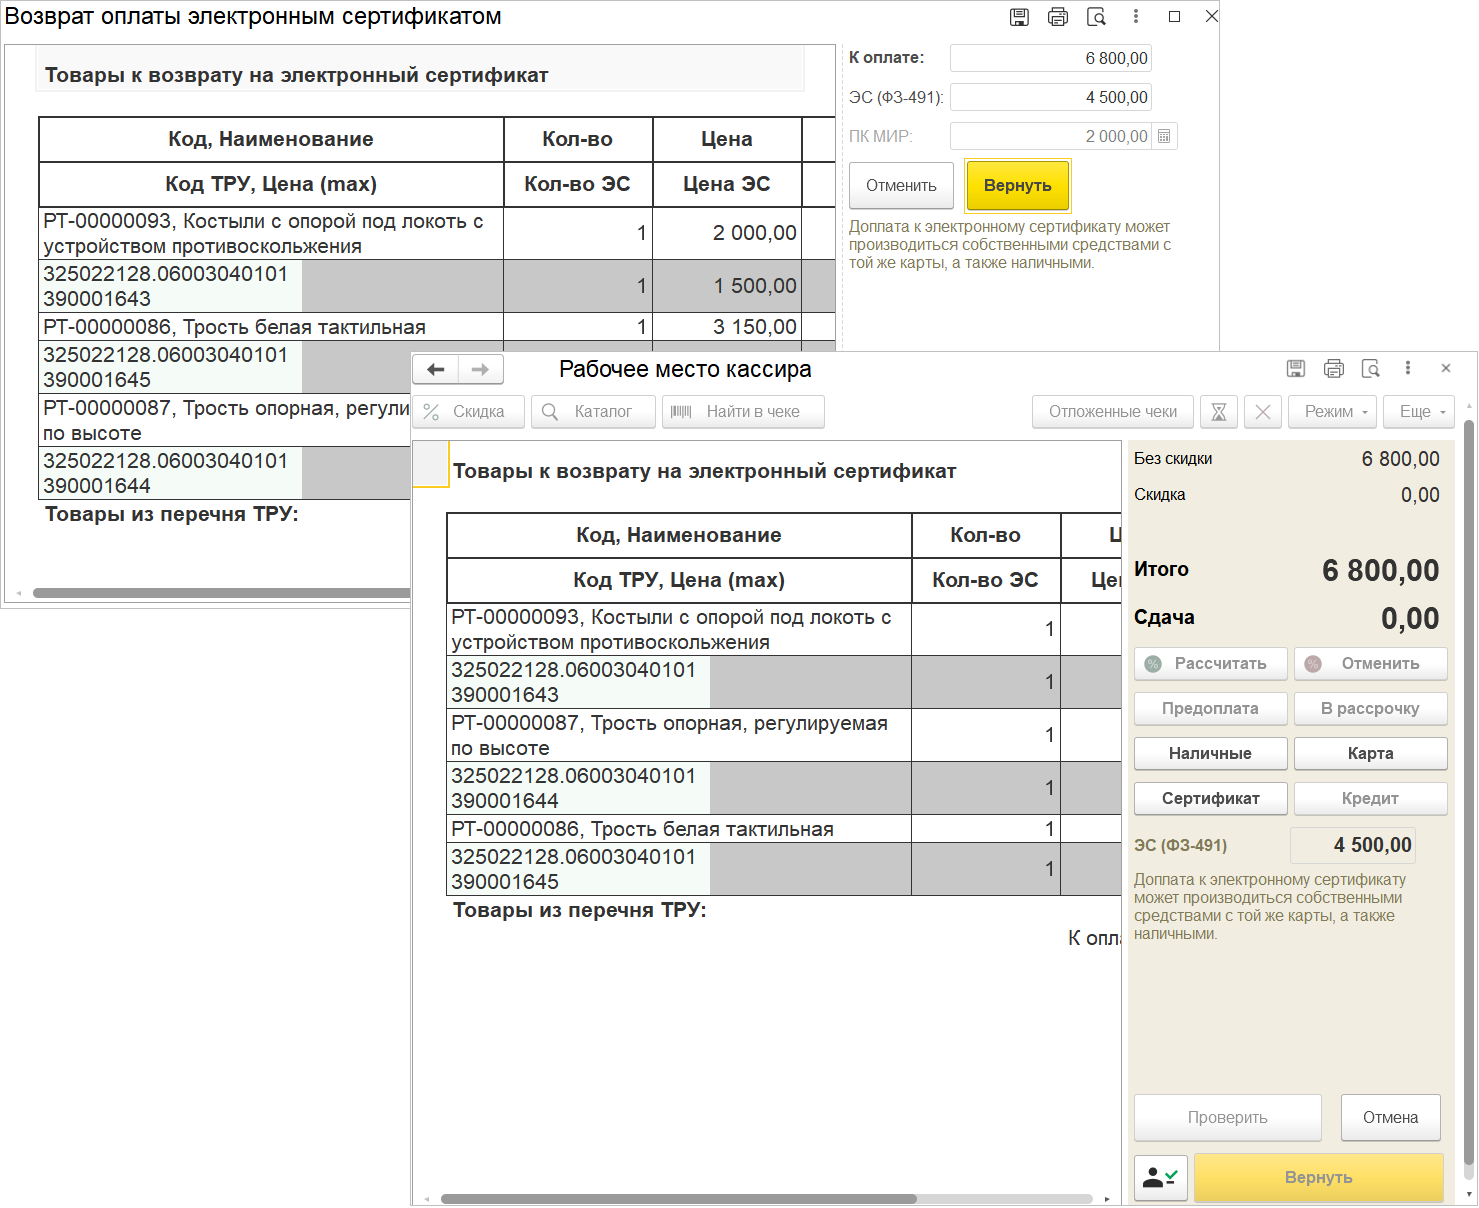
Task: Select price cell 1 500,00 in Возврат оплаты table
Action: [727, 286]
